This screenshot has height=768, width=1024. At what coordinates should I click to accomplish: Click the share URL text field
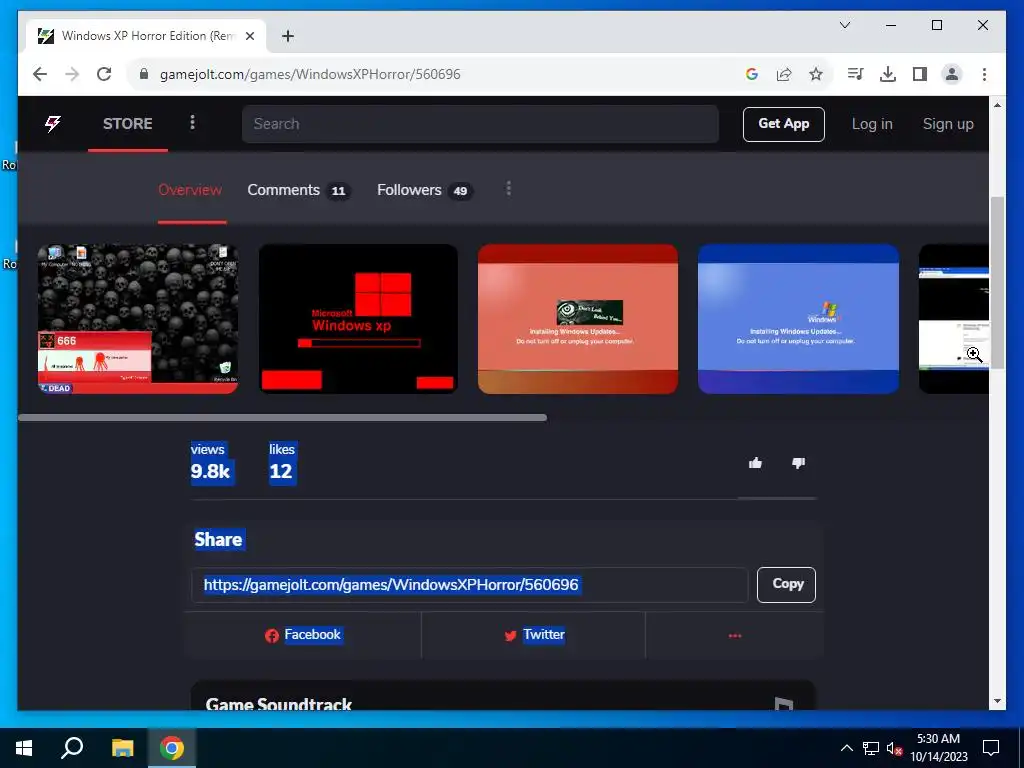click(x=470, y=584)
